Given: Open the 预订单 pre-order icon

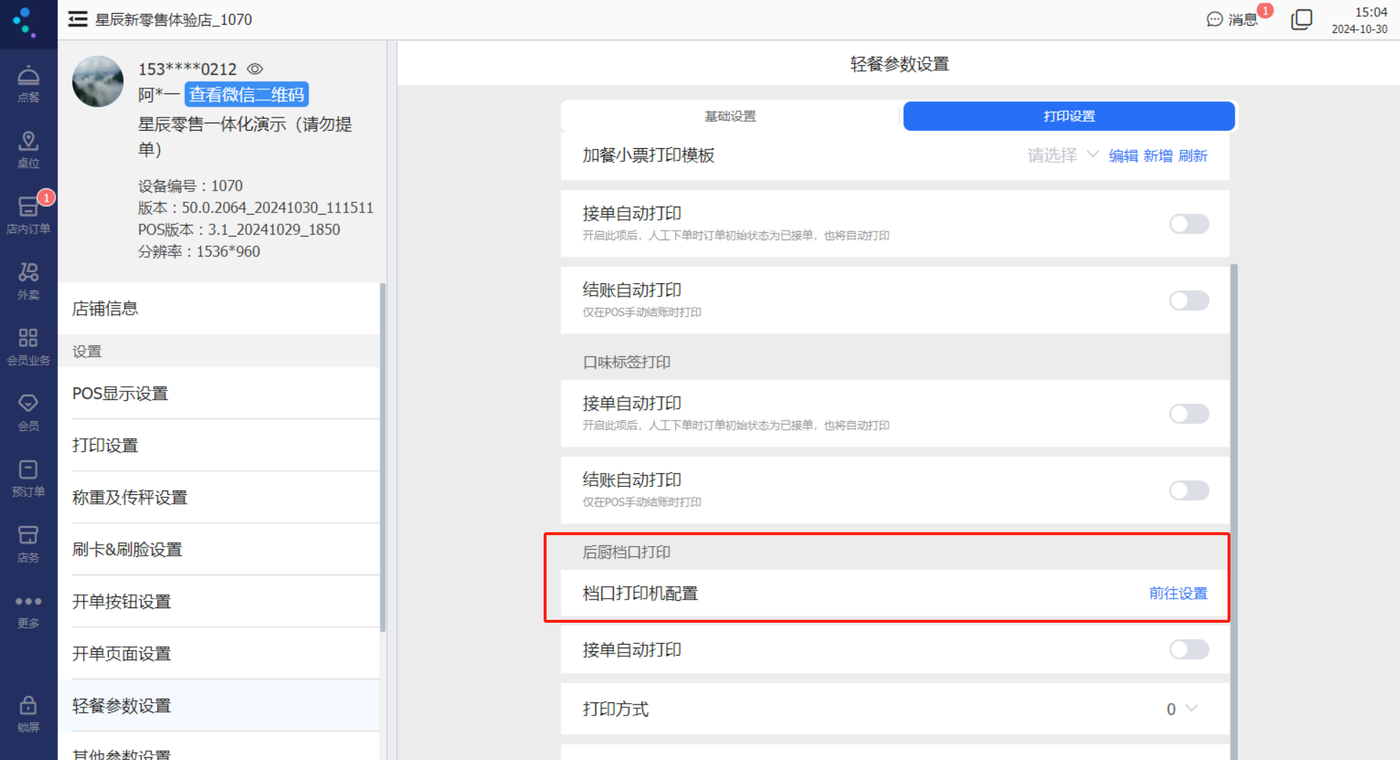Looking at the screenshot, I should (x=28, y=477).
